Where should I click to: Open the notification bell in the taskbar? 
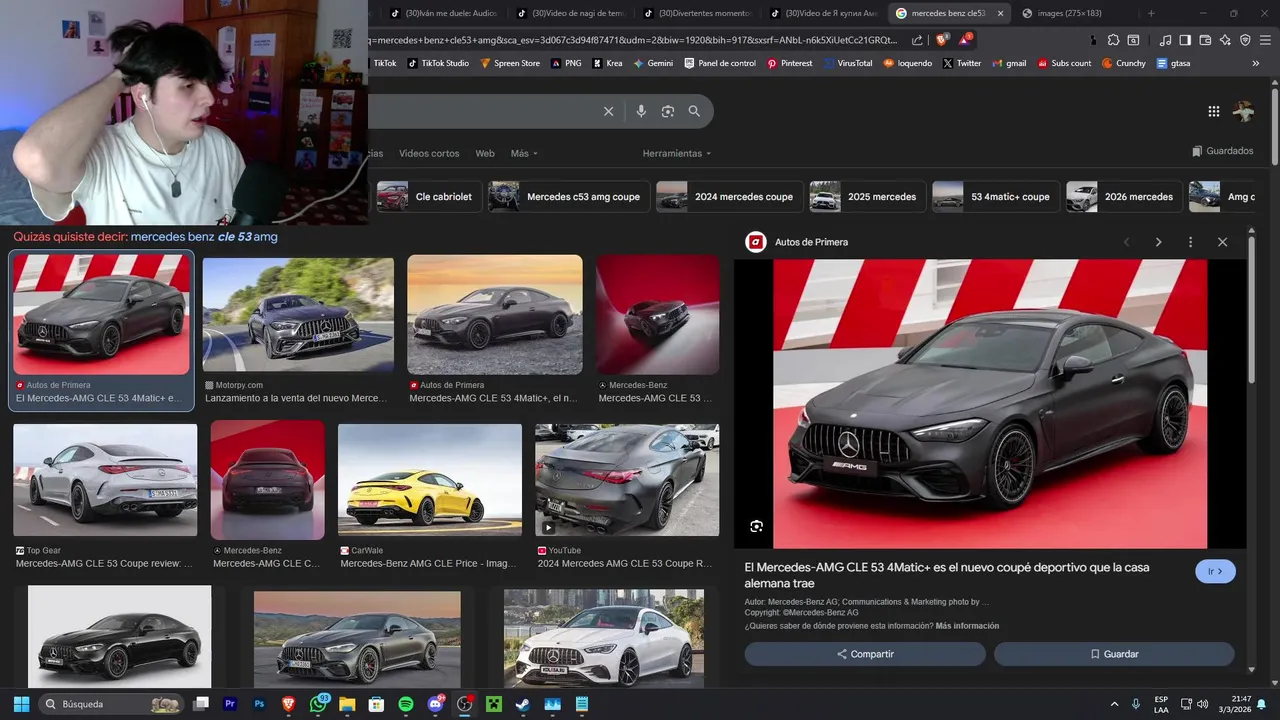tap(1262, 704)
